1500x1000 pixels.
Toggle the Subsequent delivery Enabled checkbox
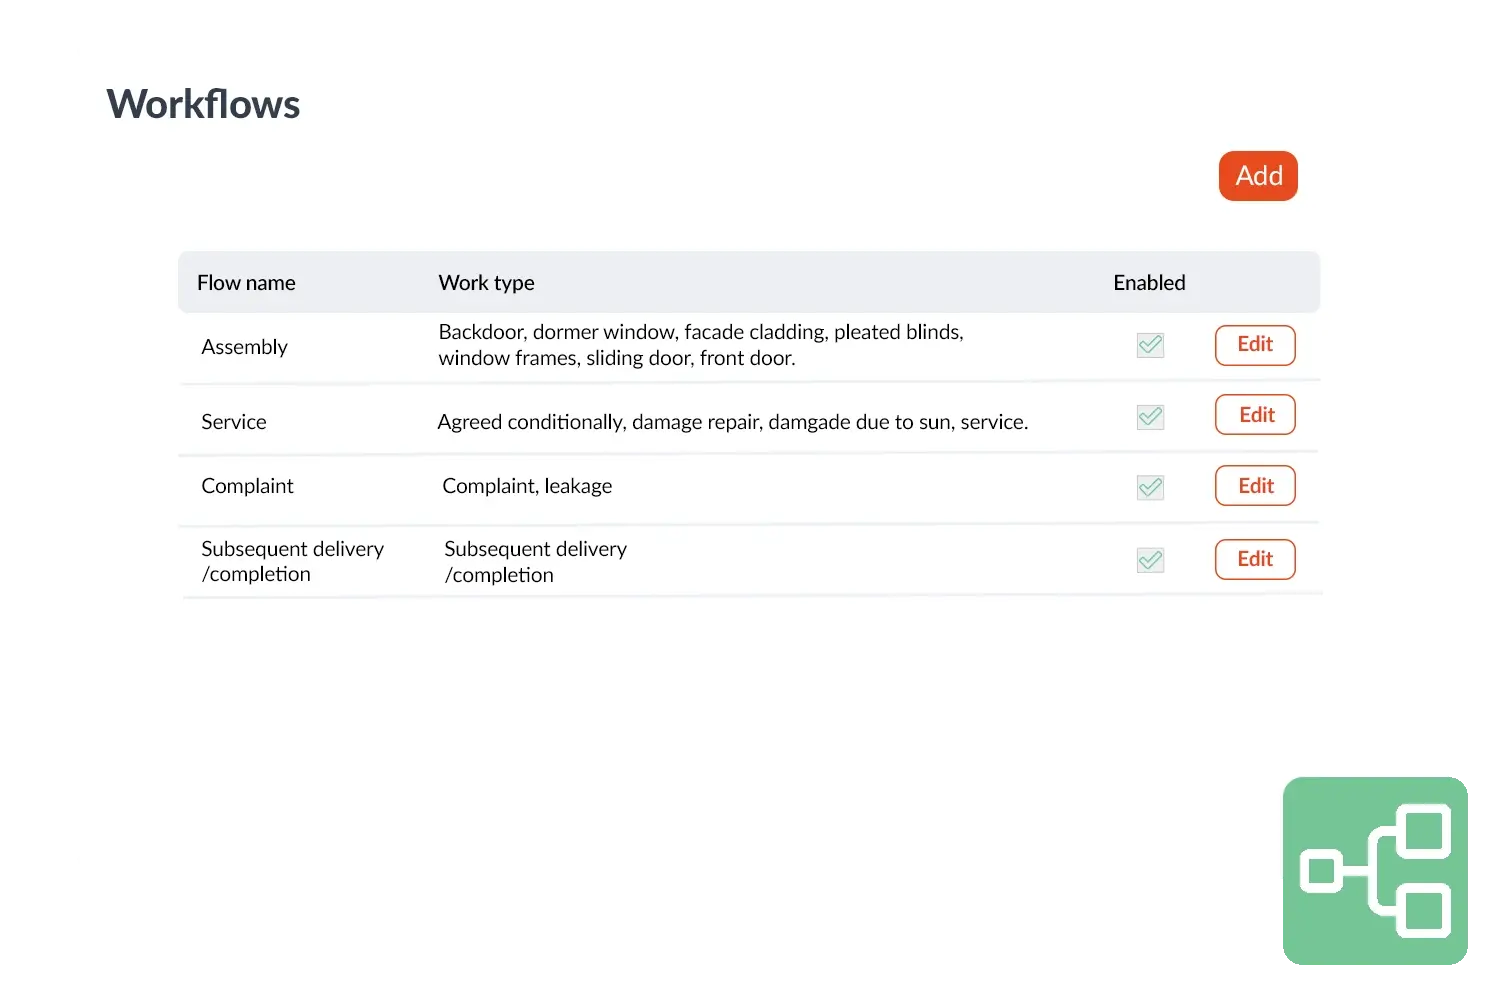tap(1150, 561)
